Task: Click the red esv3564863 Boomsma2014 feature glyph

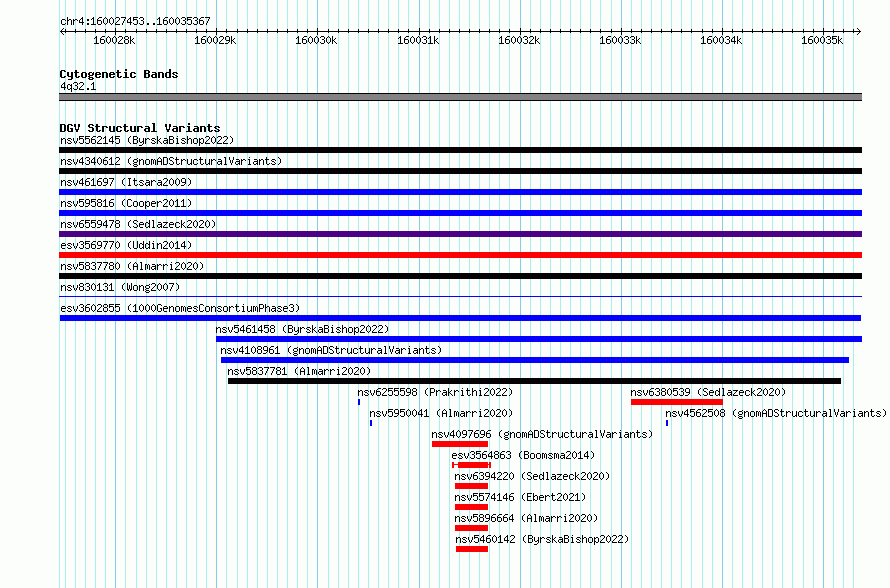Action: point(472,465)
